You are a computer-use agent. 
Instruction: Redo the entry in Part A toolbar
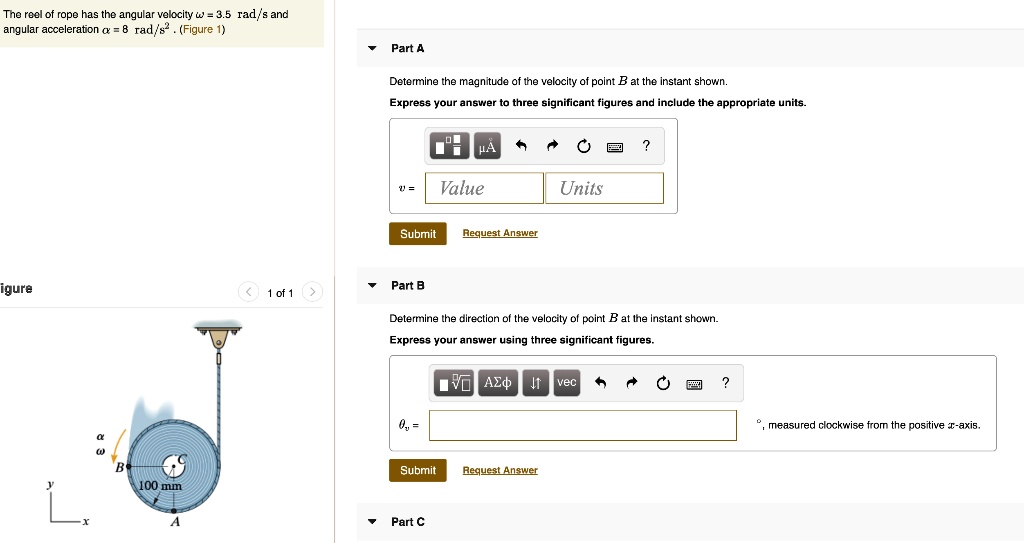[552, 147]
